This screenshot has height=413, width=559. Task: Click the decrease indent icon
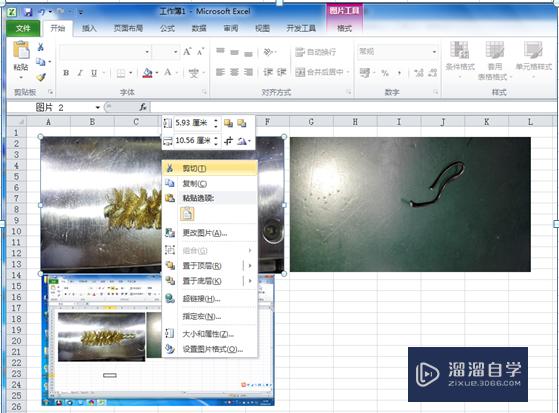(268, 72)
